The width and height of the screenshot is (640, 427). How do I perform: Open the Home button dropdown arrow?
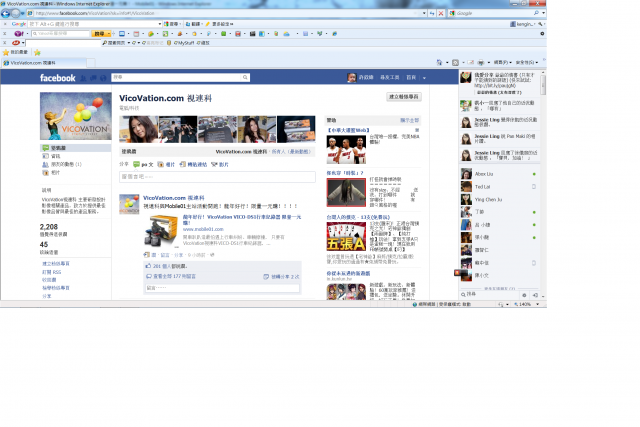(x=447, y=62)
